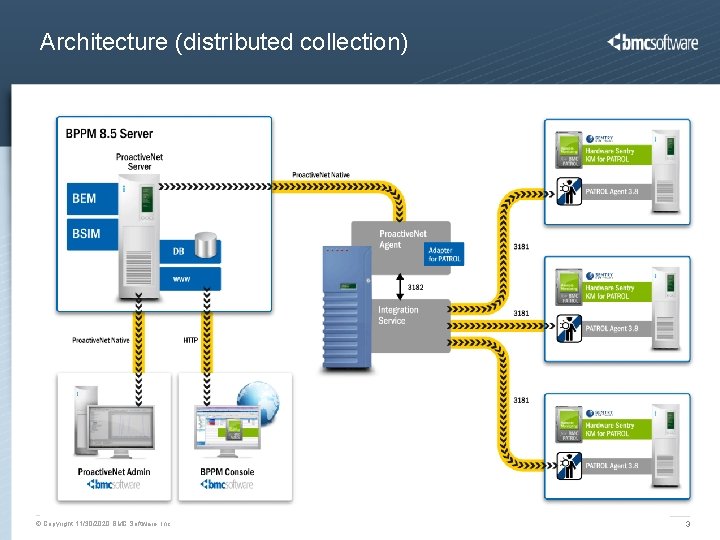Click Sentry Software logo in bottom host box

599,413
